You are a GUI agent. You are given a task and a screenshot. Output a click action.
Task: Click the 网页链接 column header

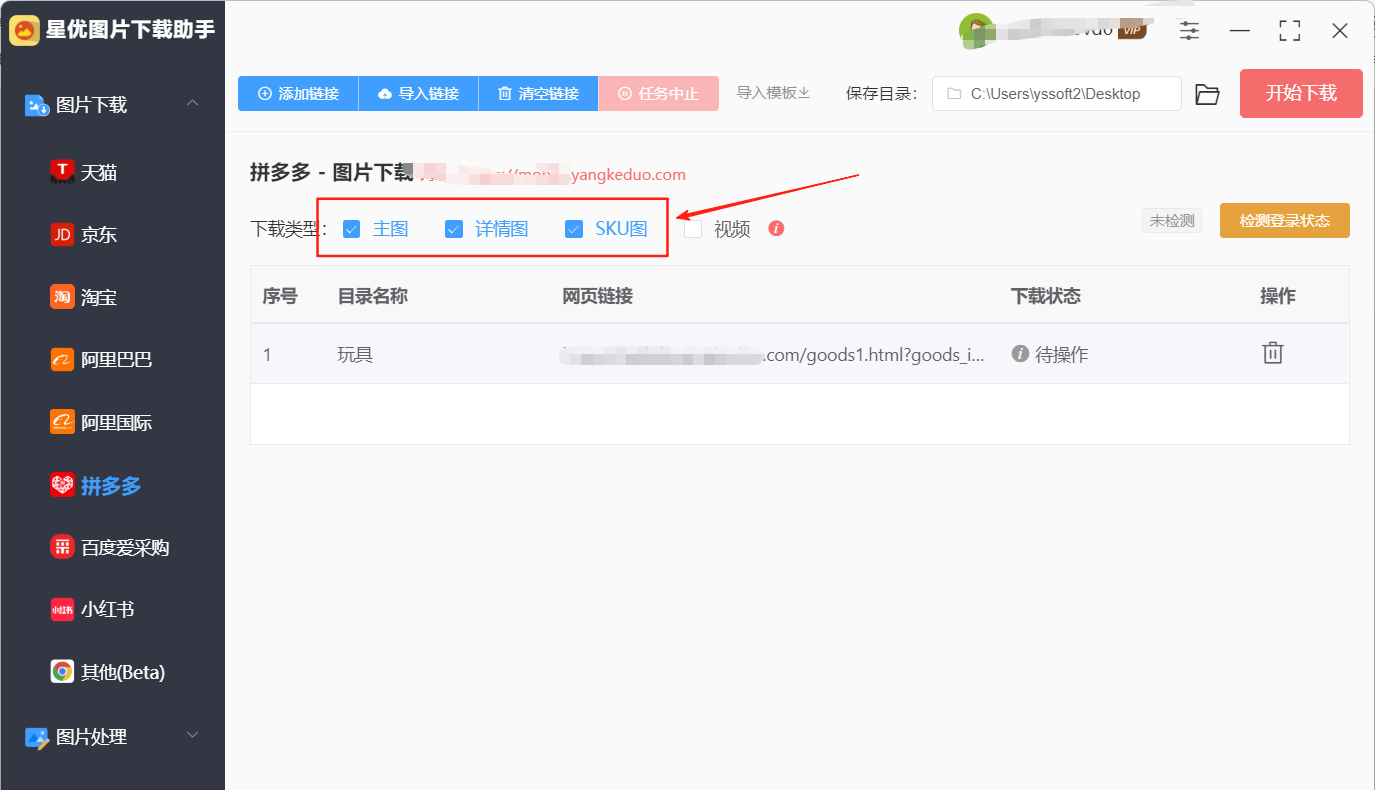[598, 296]
